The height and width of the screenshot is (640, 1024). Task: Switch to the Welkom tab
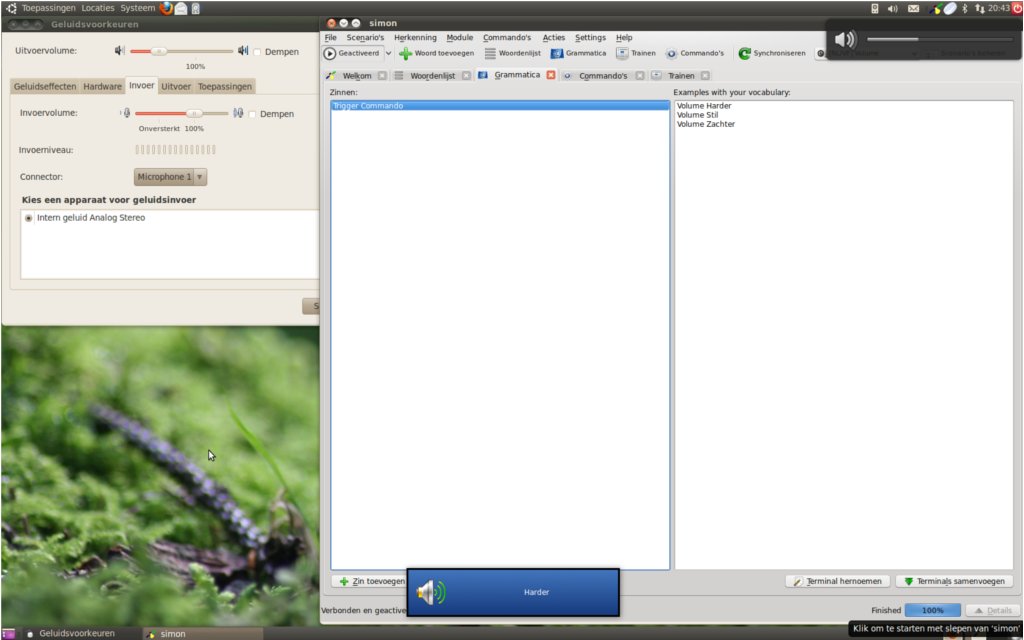(357, 76)
